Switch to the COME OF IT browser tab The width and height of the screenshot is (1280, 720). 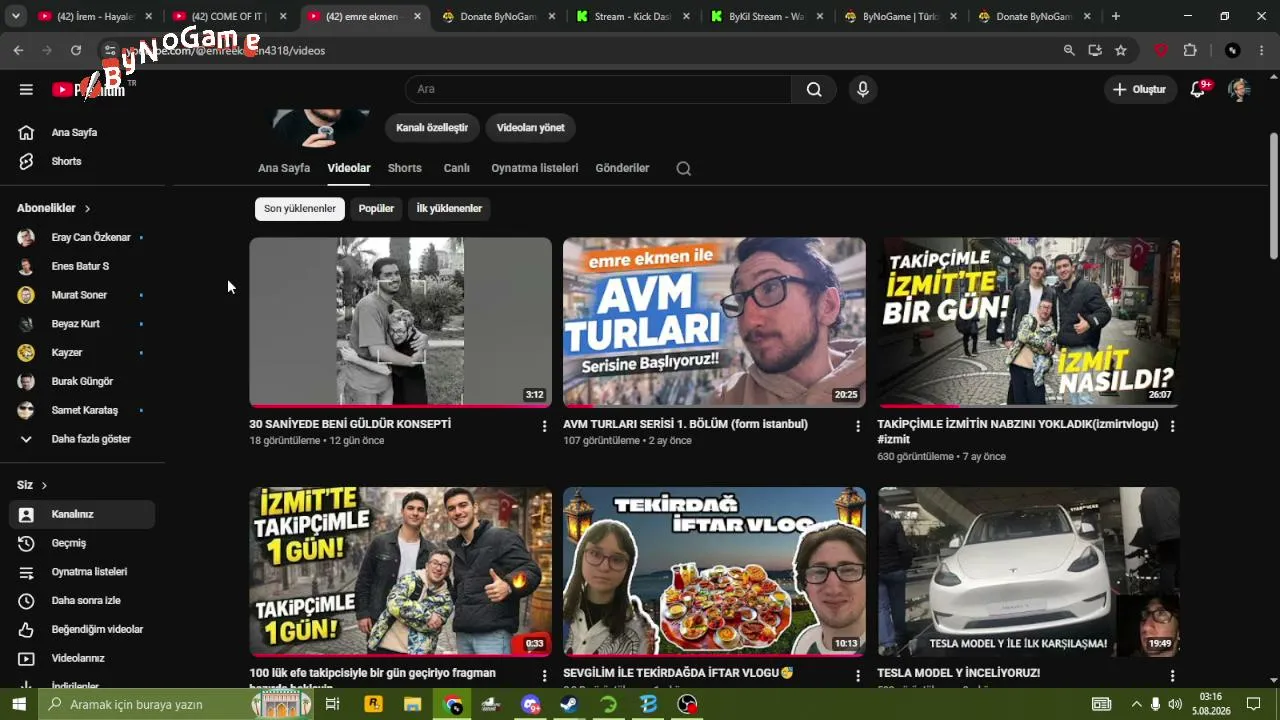pyautogui.click(x=227, y=16)
